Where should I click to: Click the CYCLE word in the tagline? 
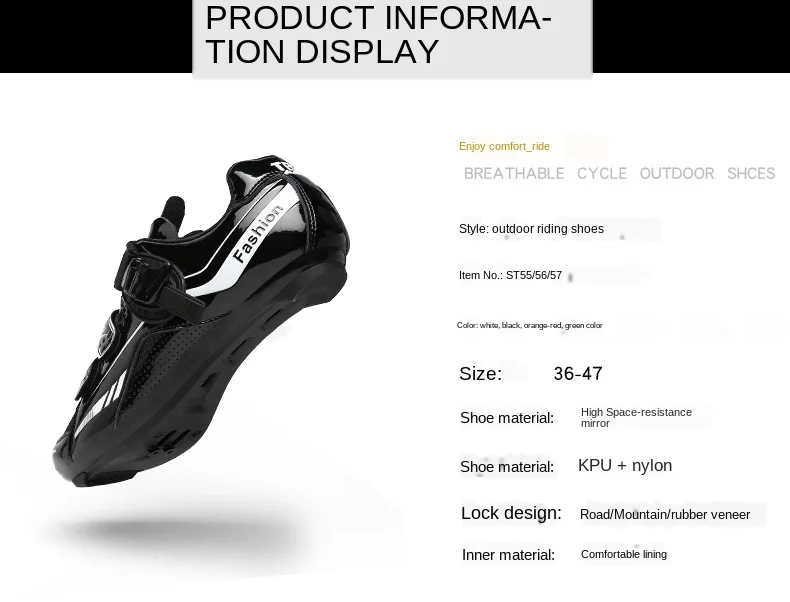(x=602, y=173)
